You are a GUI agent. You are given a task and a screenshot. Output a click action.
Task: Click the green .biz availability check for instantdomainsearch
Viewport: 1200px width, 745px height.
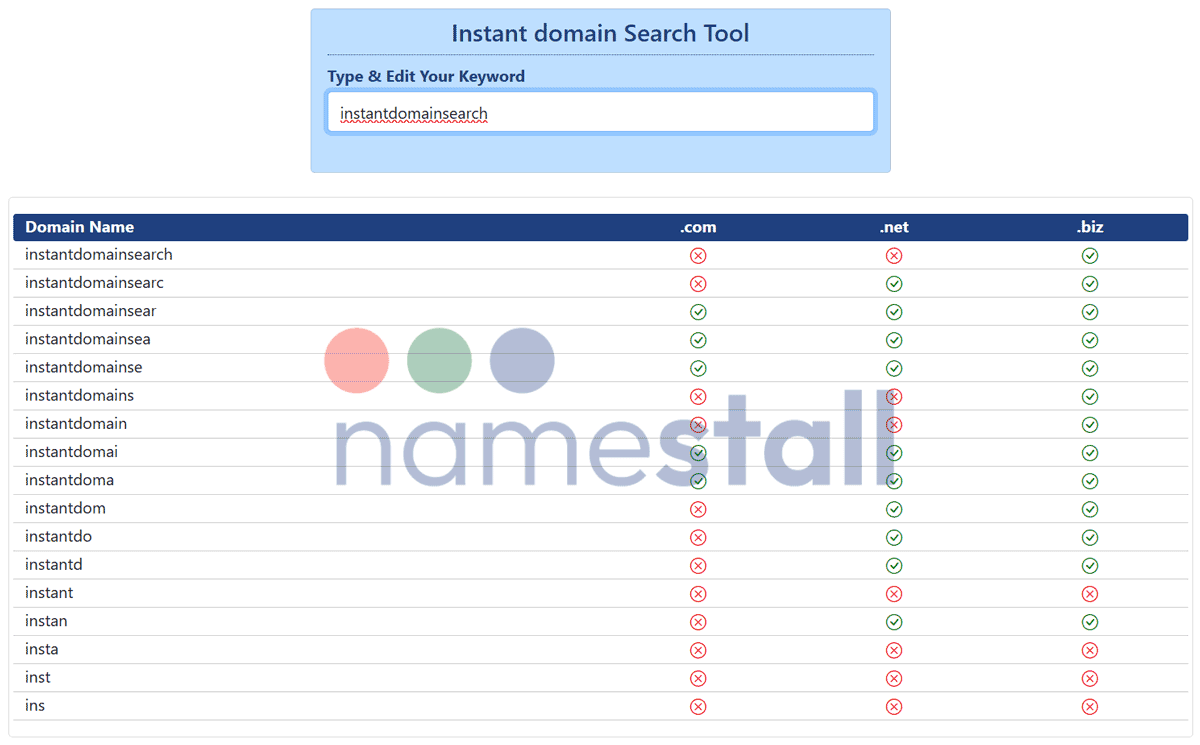tap(1090, 255)
